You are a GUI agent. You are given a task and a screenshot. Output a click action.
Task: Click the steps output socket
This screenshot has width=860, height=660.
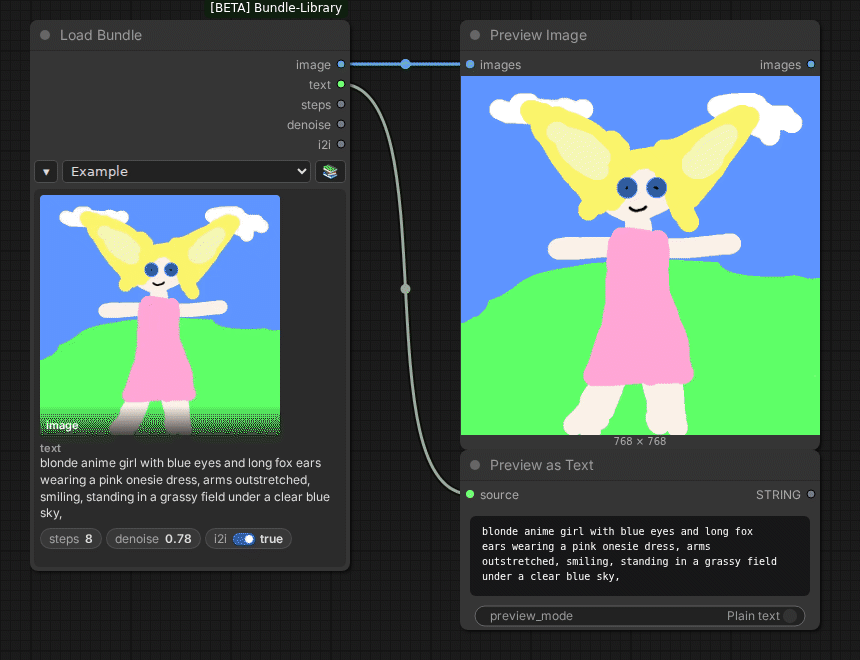[x=341, y=104]
